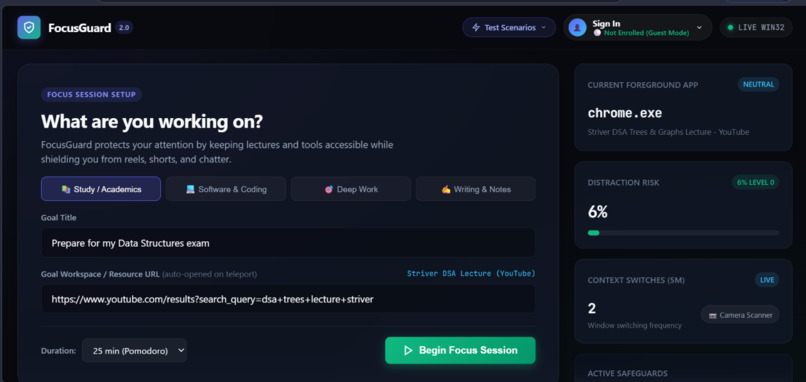This screenshot has width=806, height=382.
Task: Click the FocusGuard app name
Action: tap(80, 28)
